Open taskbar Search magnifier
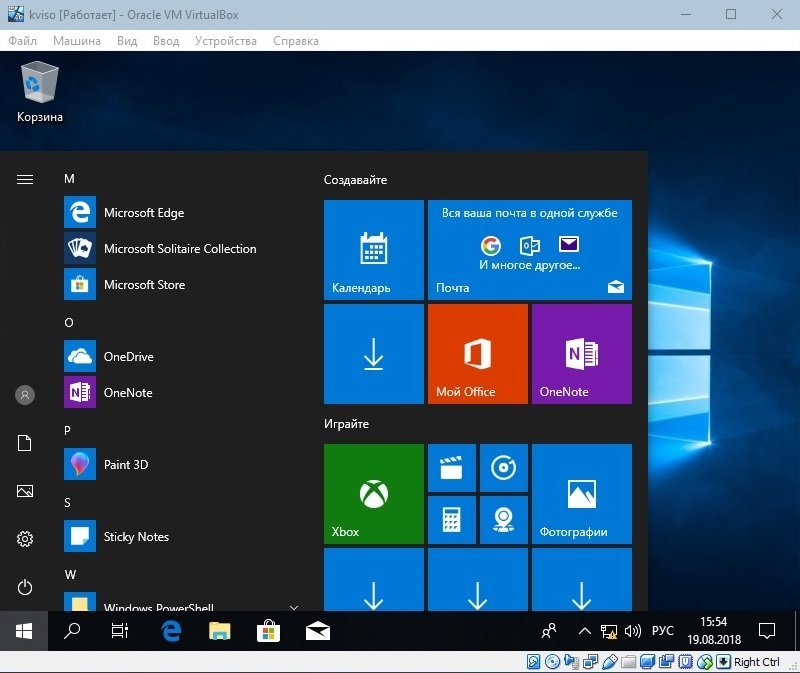Viewport: 800px width, 673px height. [72, 631]
